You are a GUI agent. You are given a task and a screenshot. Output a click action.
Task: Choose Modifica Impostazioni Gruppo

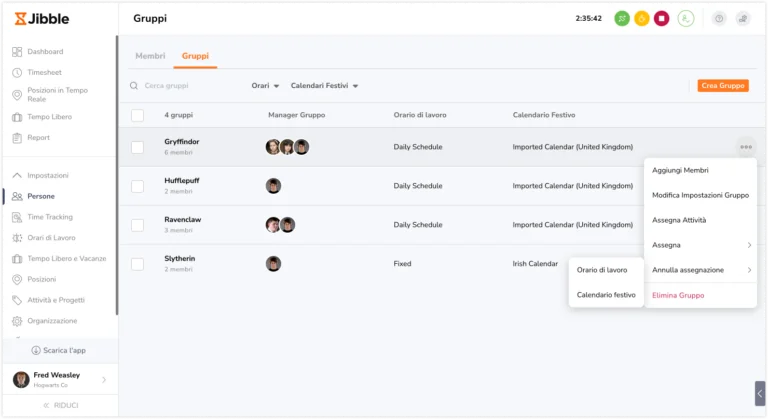(700, 195)
